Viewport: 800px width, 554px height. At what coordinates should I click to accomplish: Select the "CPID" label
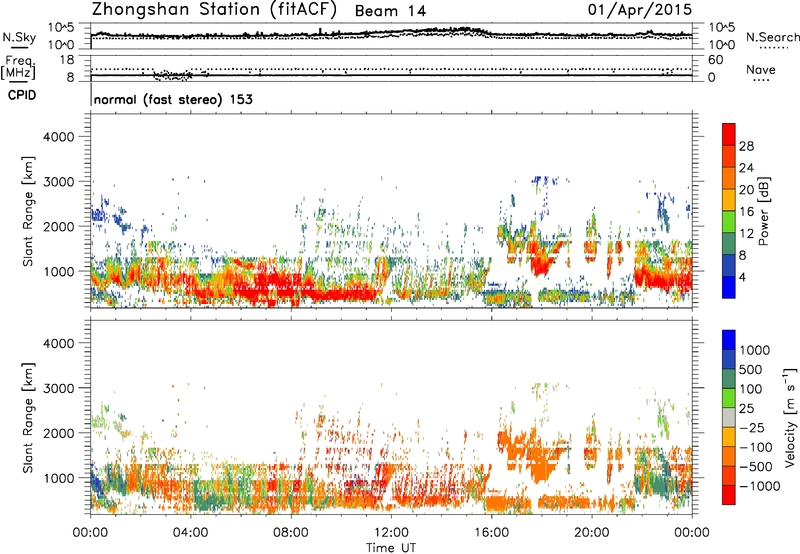pos(22,95)
